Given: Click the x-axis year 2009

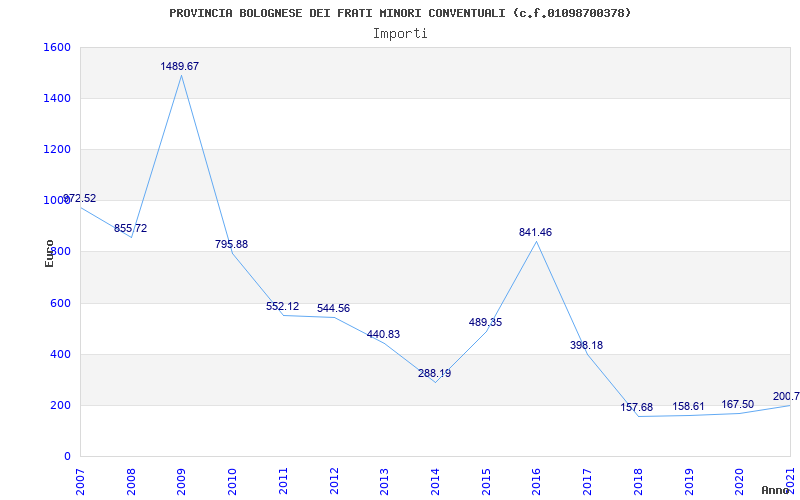Looking at the screenshot, I should (181, 481).
